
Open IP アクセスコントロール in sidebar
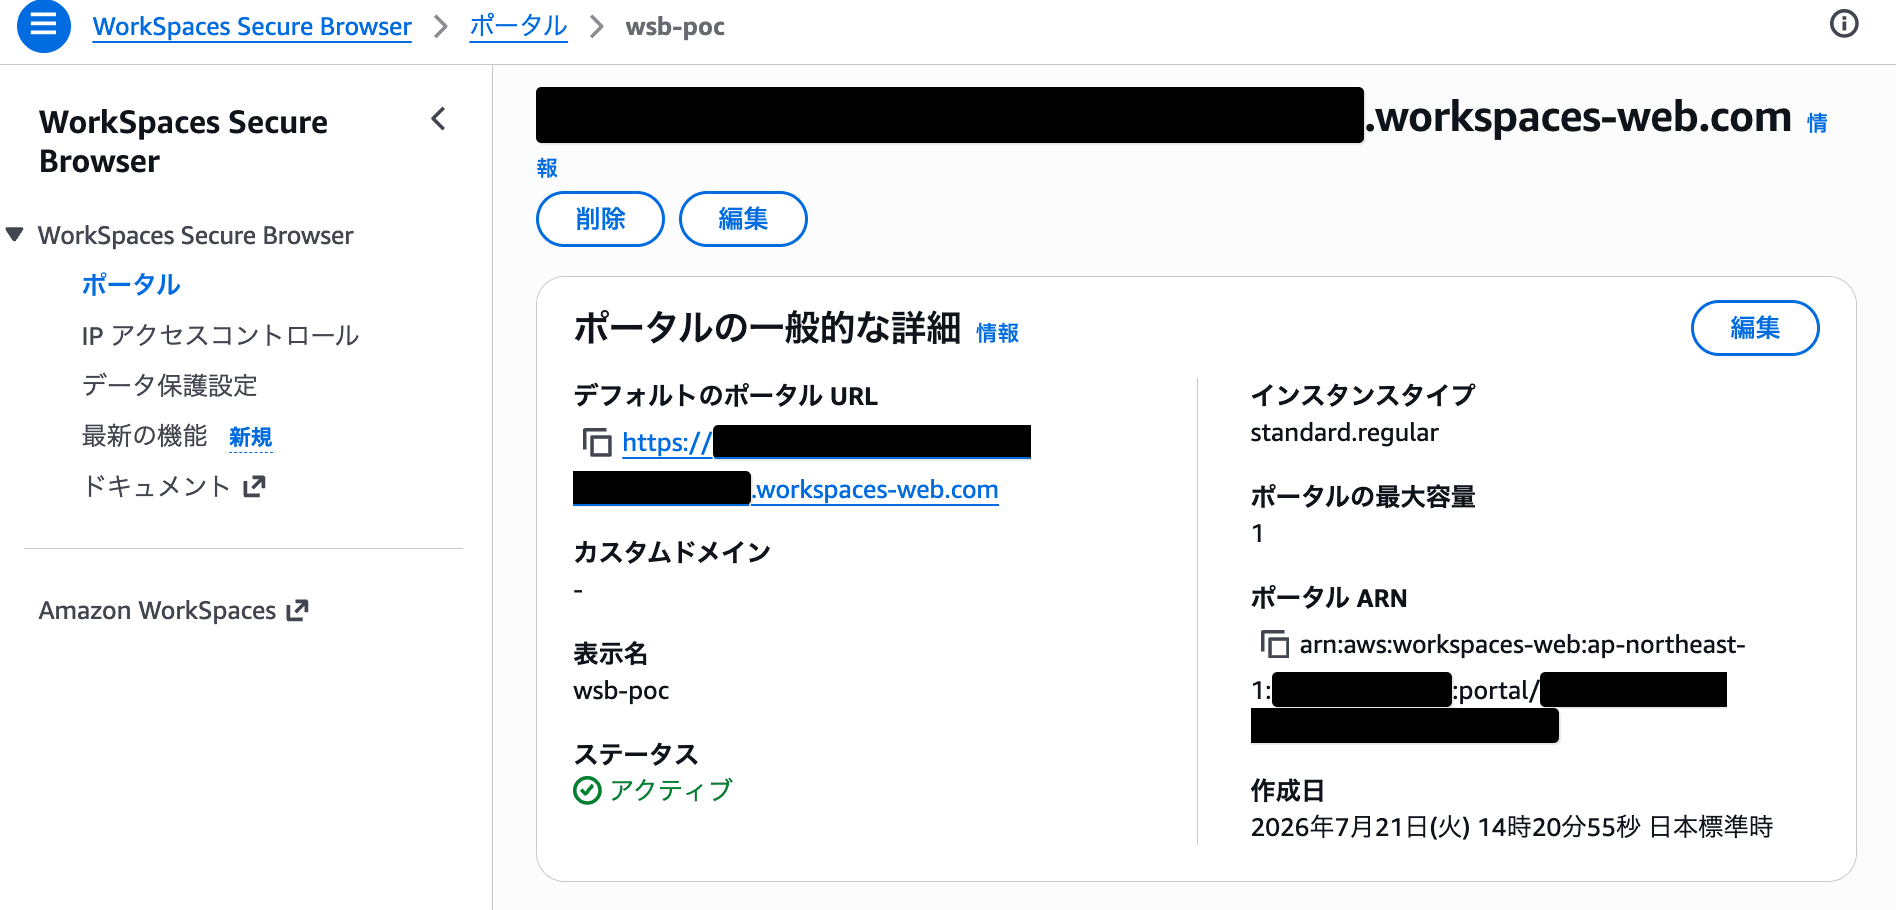point(220,335)
